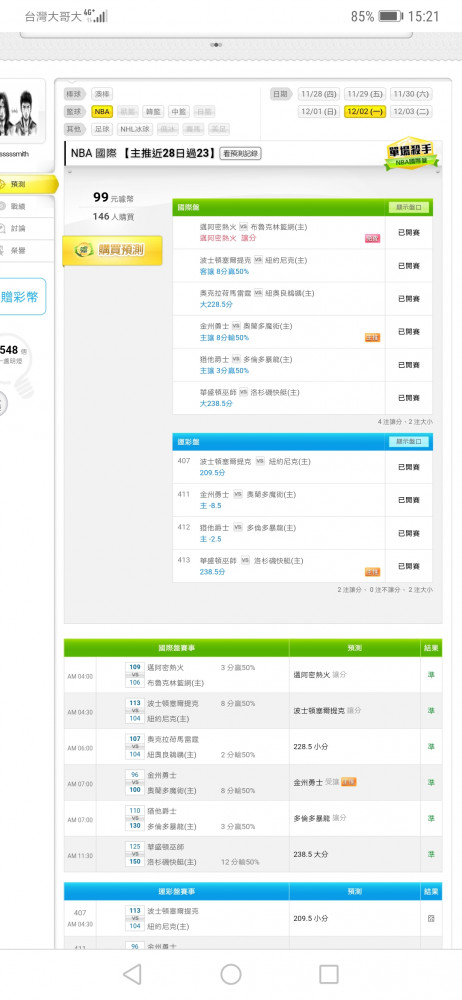Click 顯示盤口 in blue 運彩盤 header
The height and width of the screenshot is (1000, 462).
[408, 441]
